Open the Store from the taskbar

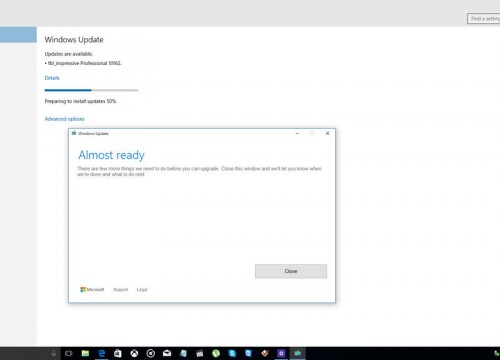click(118, 353)
